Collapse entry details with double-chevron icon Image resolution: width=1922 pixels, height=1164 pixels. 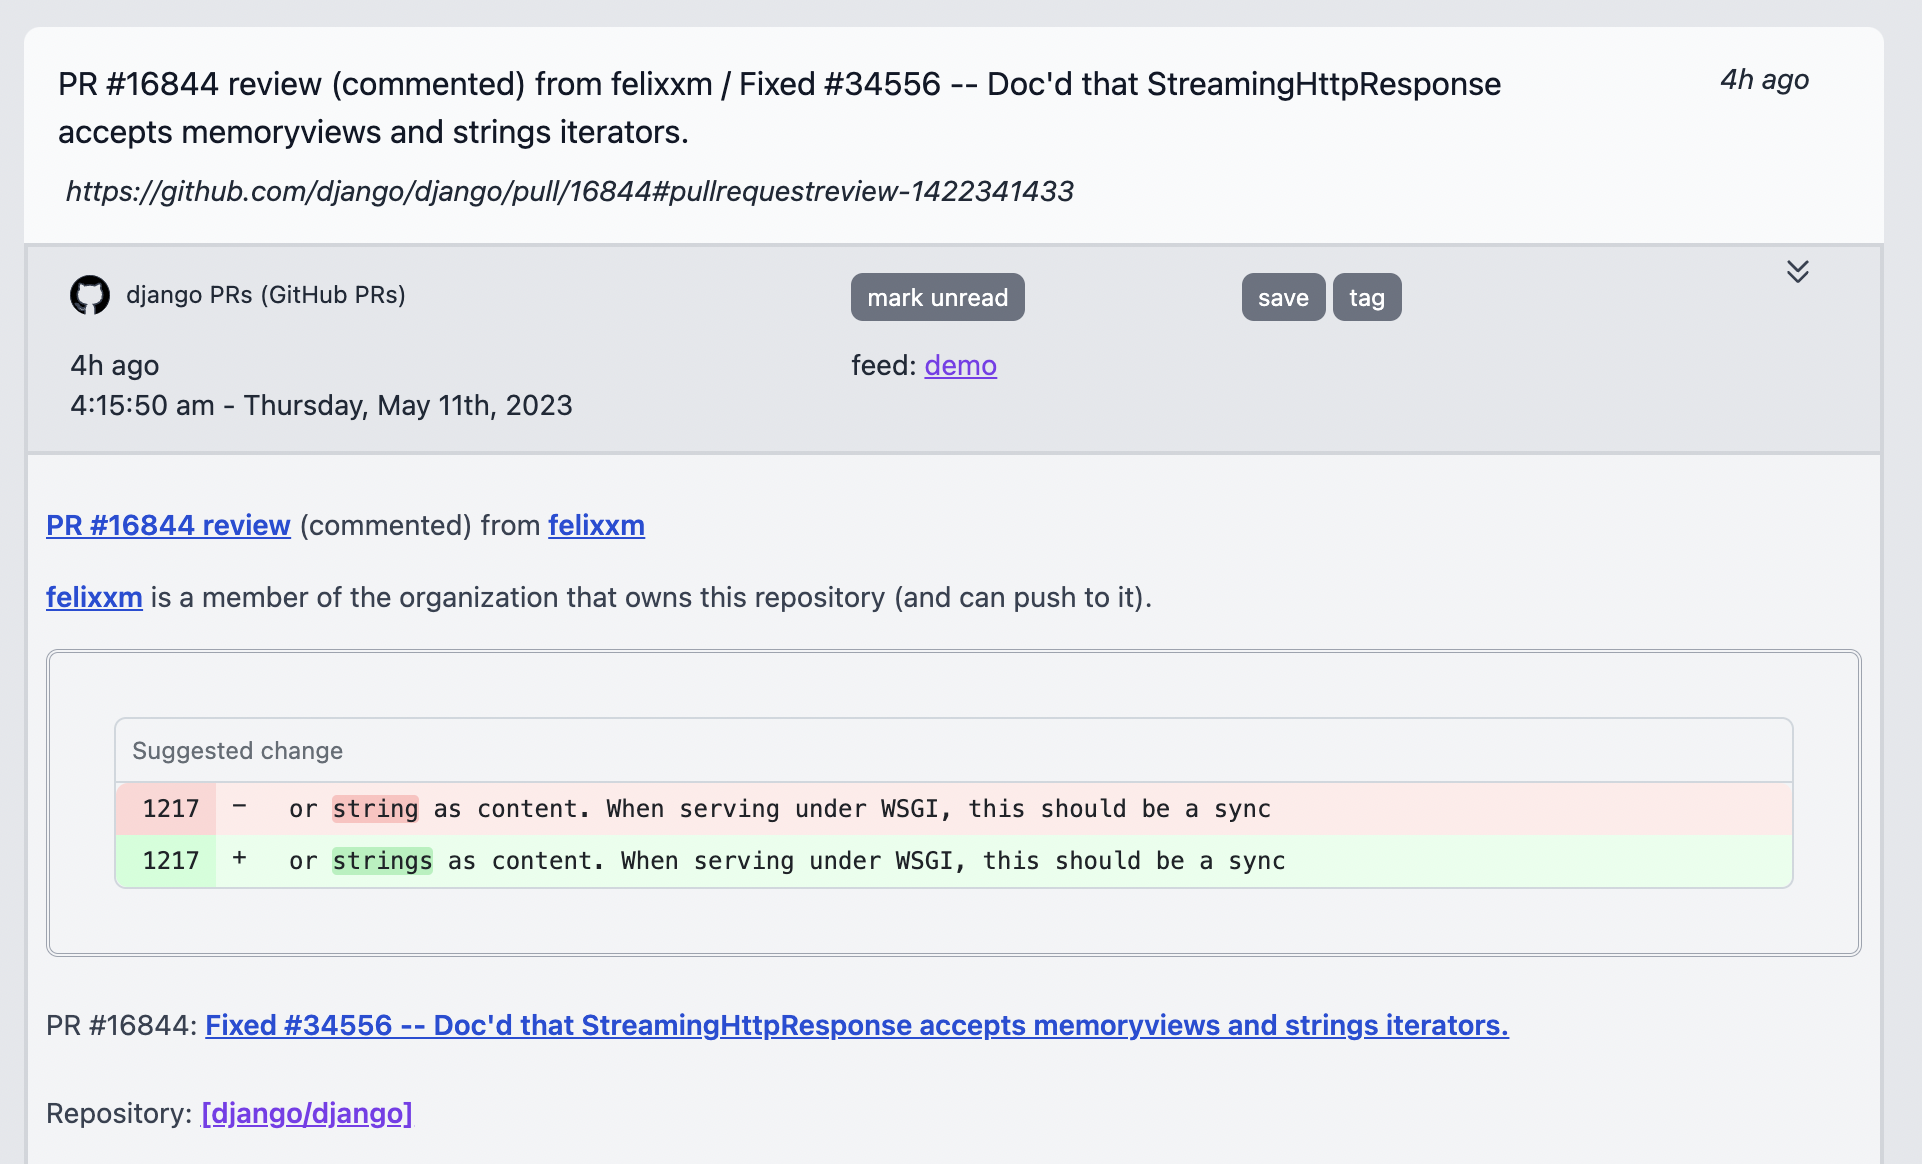pyautogui.click(x=1797, y=271)
